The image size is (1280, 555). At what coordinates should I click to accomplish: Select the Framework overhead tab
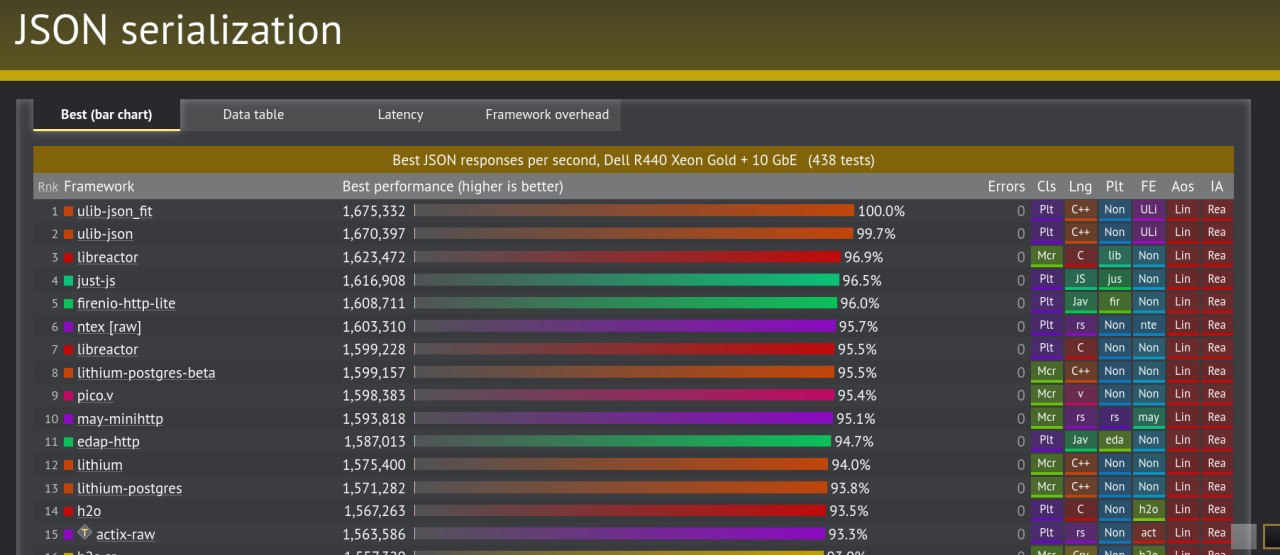[547, 115]
